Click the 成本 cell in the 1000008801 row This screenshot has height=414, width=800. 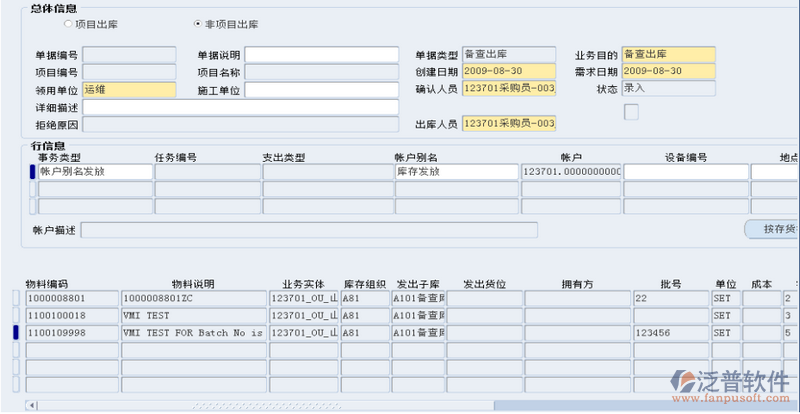tap(762, 299)
